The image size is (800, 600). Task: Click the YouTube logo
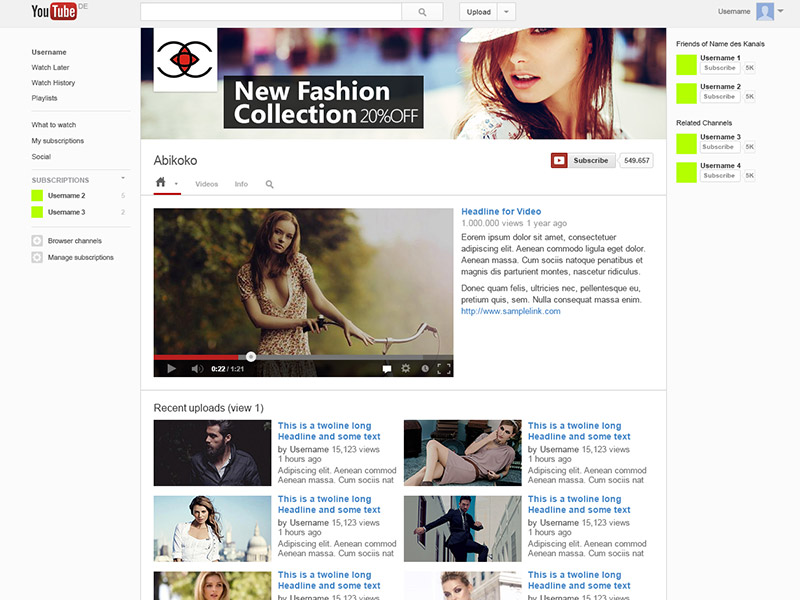point(54,11)
